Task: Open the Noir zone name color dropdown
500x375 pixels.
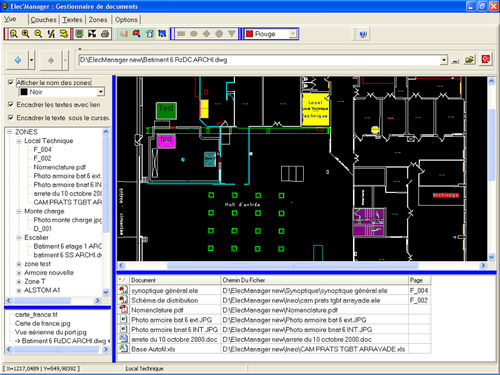Action: (x=101, y=92)
